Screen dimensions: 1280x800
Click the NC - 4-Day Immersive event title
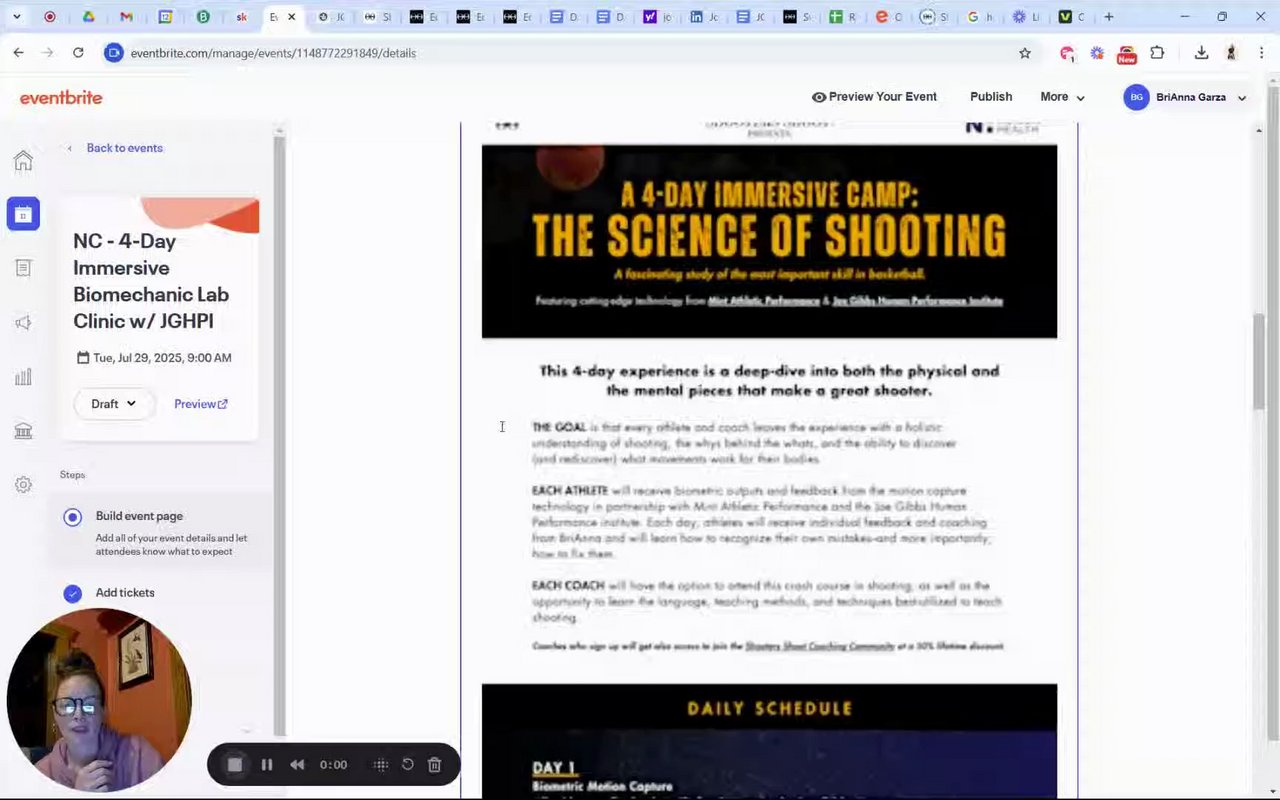(151, 281)
